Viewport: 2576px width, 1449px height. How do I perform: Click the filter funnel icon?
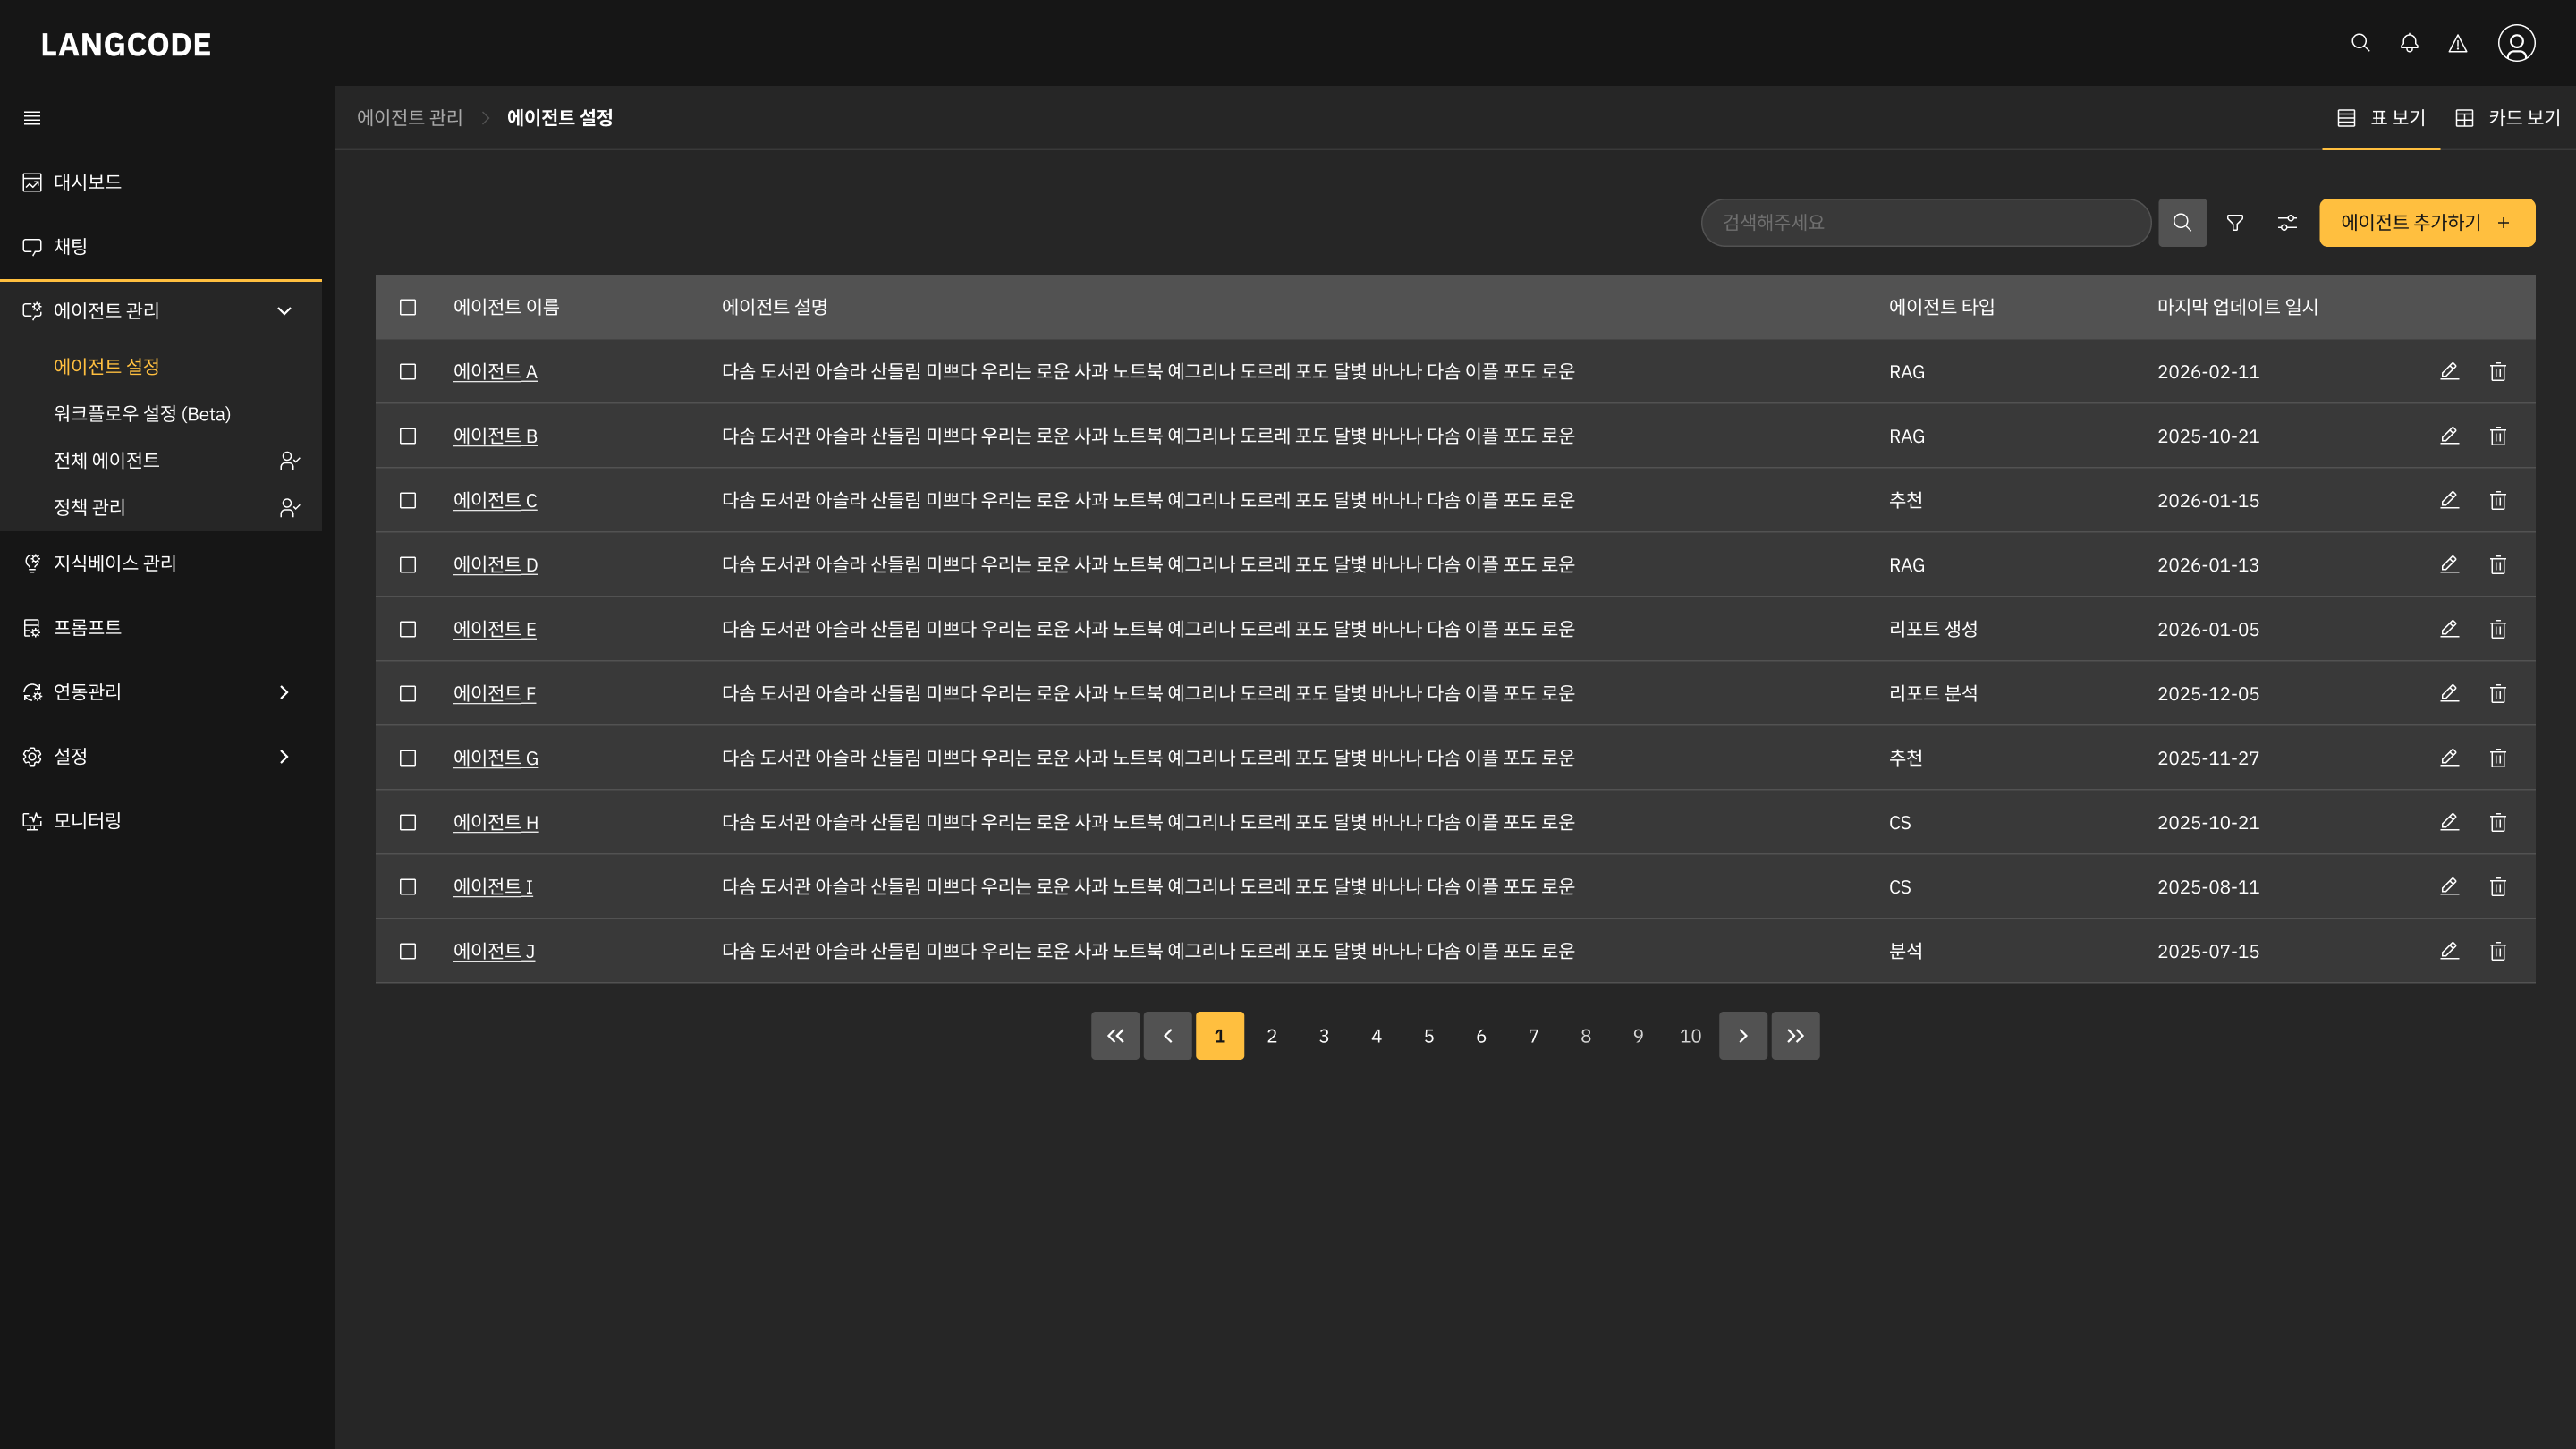2235,222
